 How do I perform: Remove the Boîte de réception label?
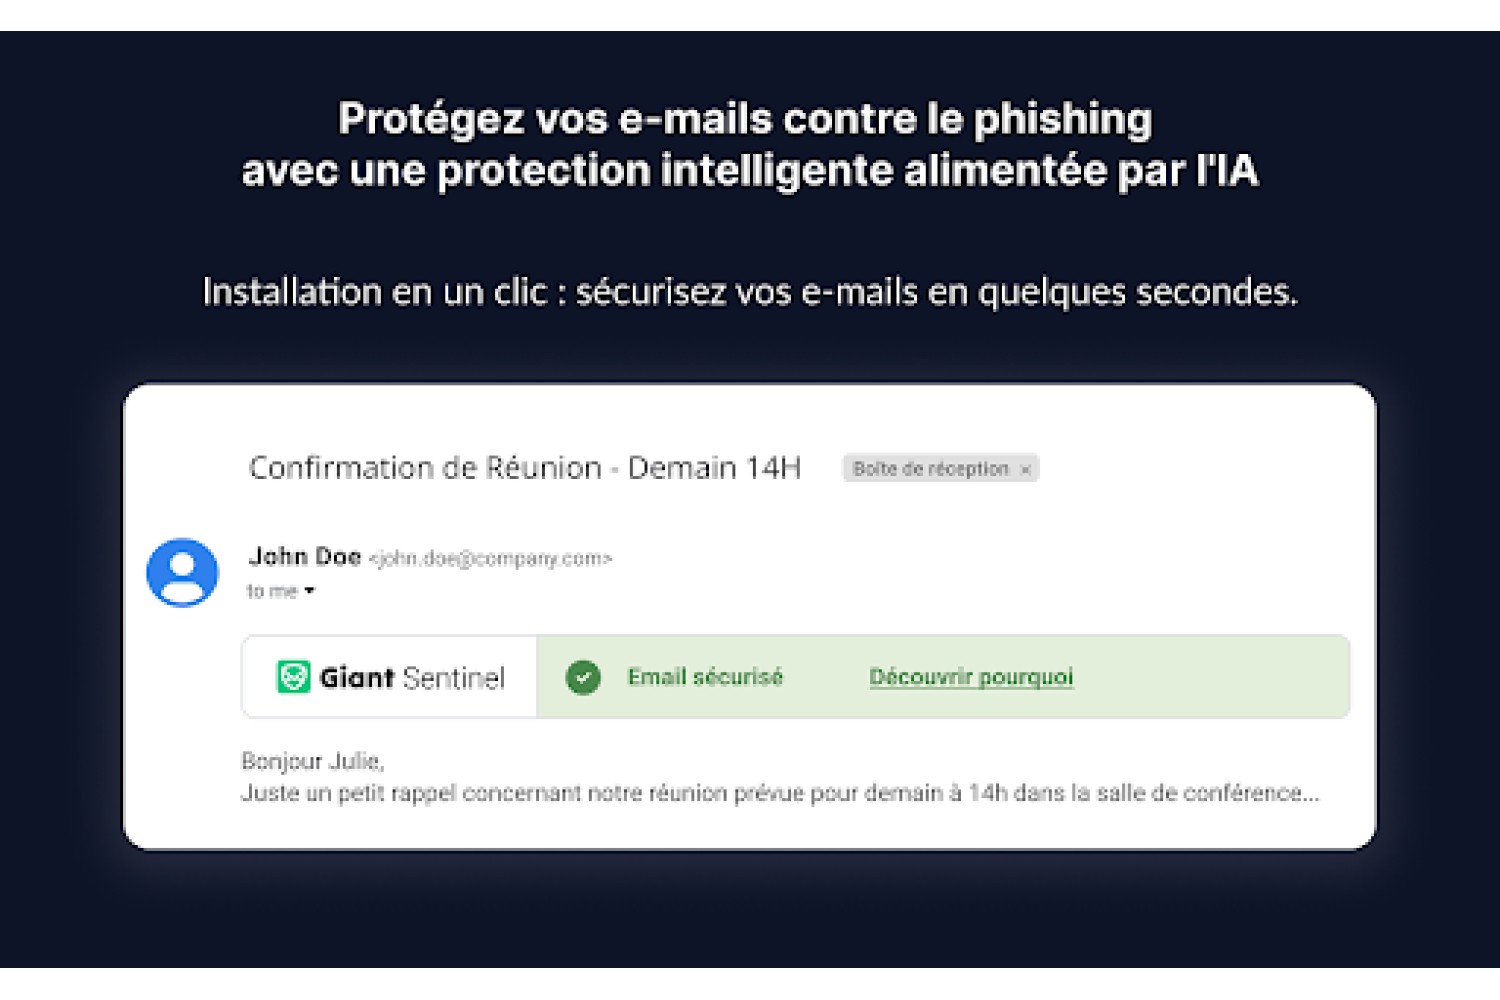click(1025, 469)
